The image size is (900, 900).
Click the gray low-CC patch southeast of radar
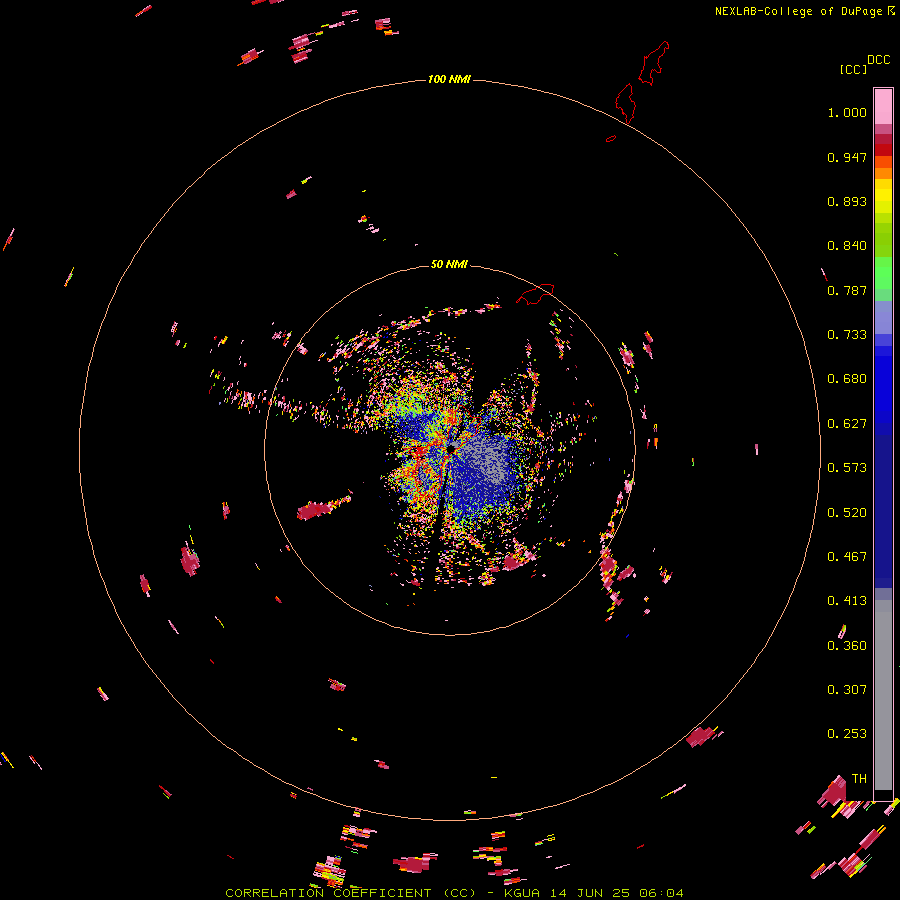[487, 462]
